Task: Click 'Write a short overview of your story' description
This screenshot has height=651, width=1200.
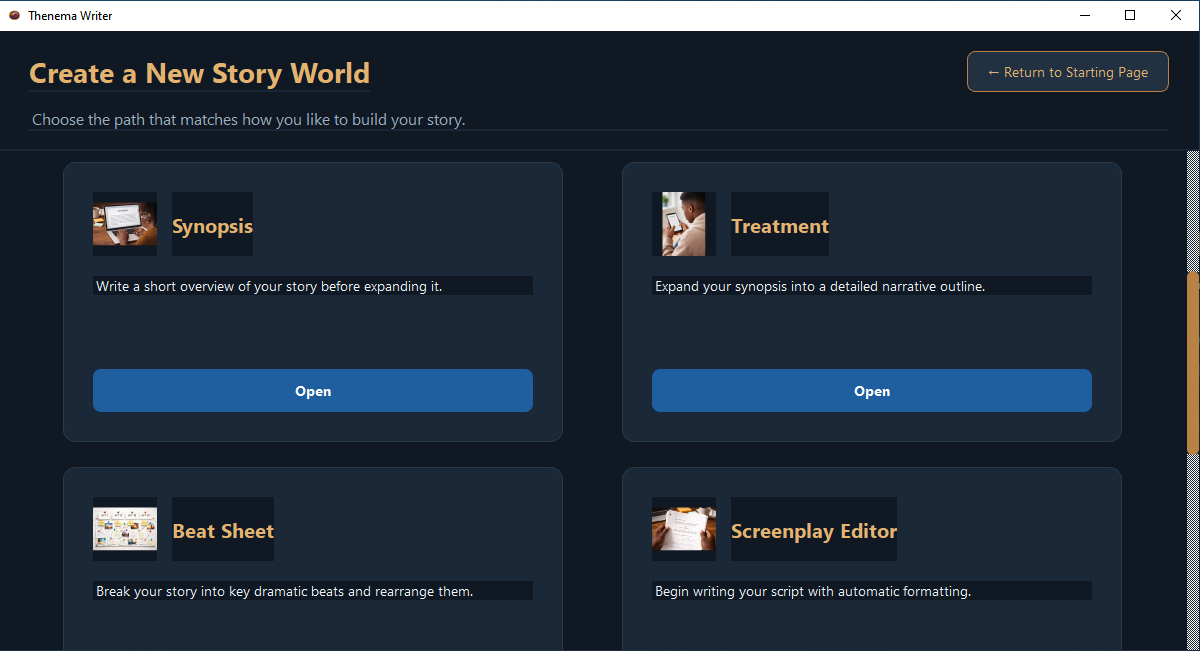Action: [x=269, y=286]
